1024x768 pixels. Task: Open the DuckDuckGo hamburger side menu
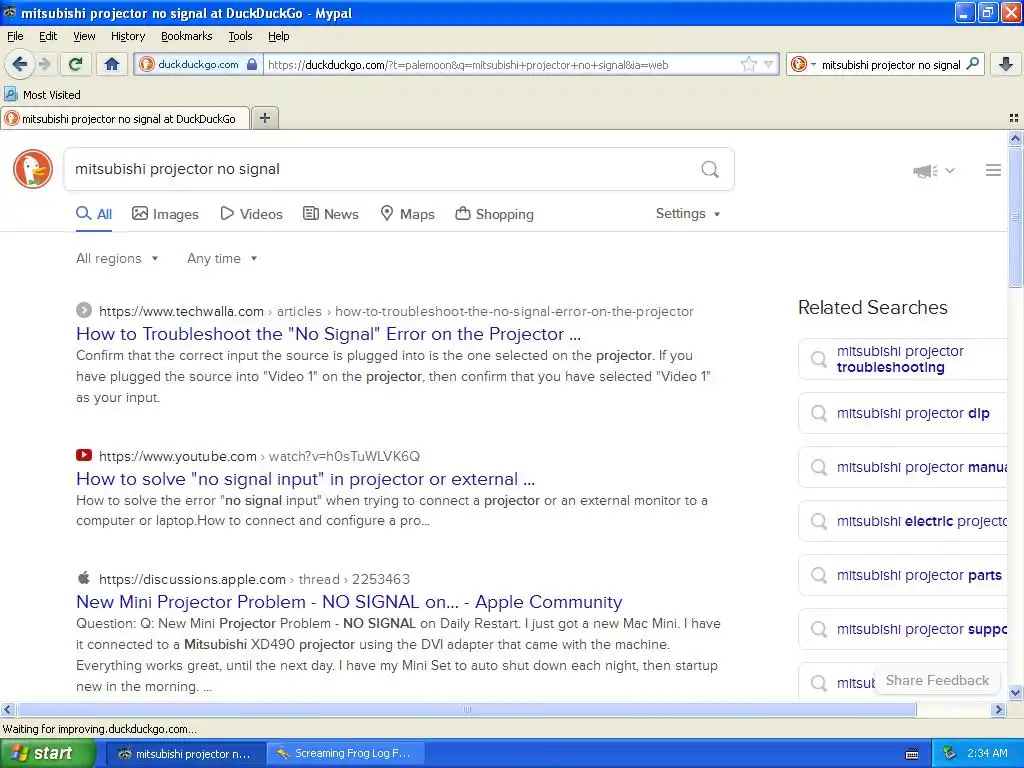993,170
